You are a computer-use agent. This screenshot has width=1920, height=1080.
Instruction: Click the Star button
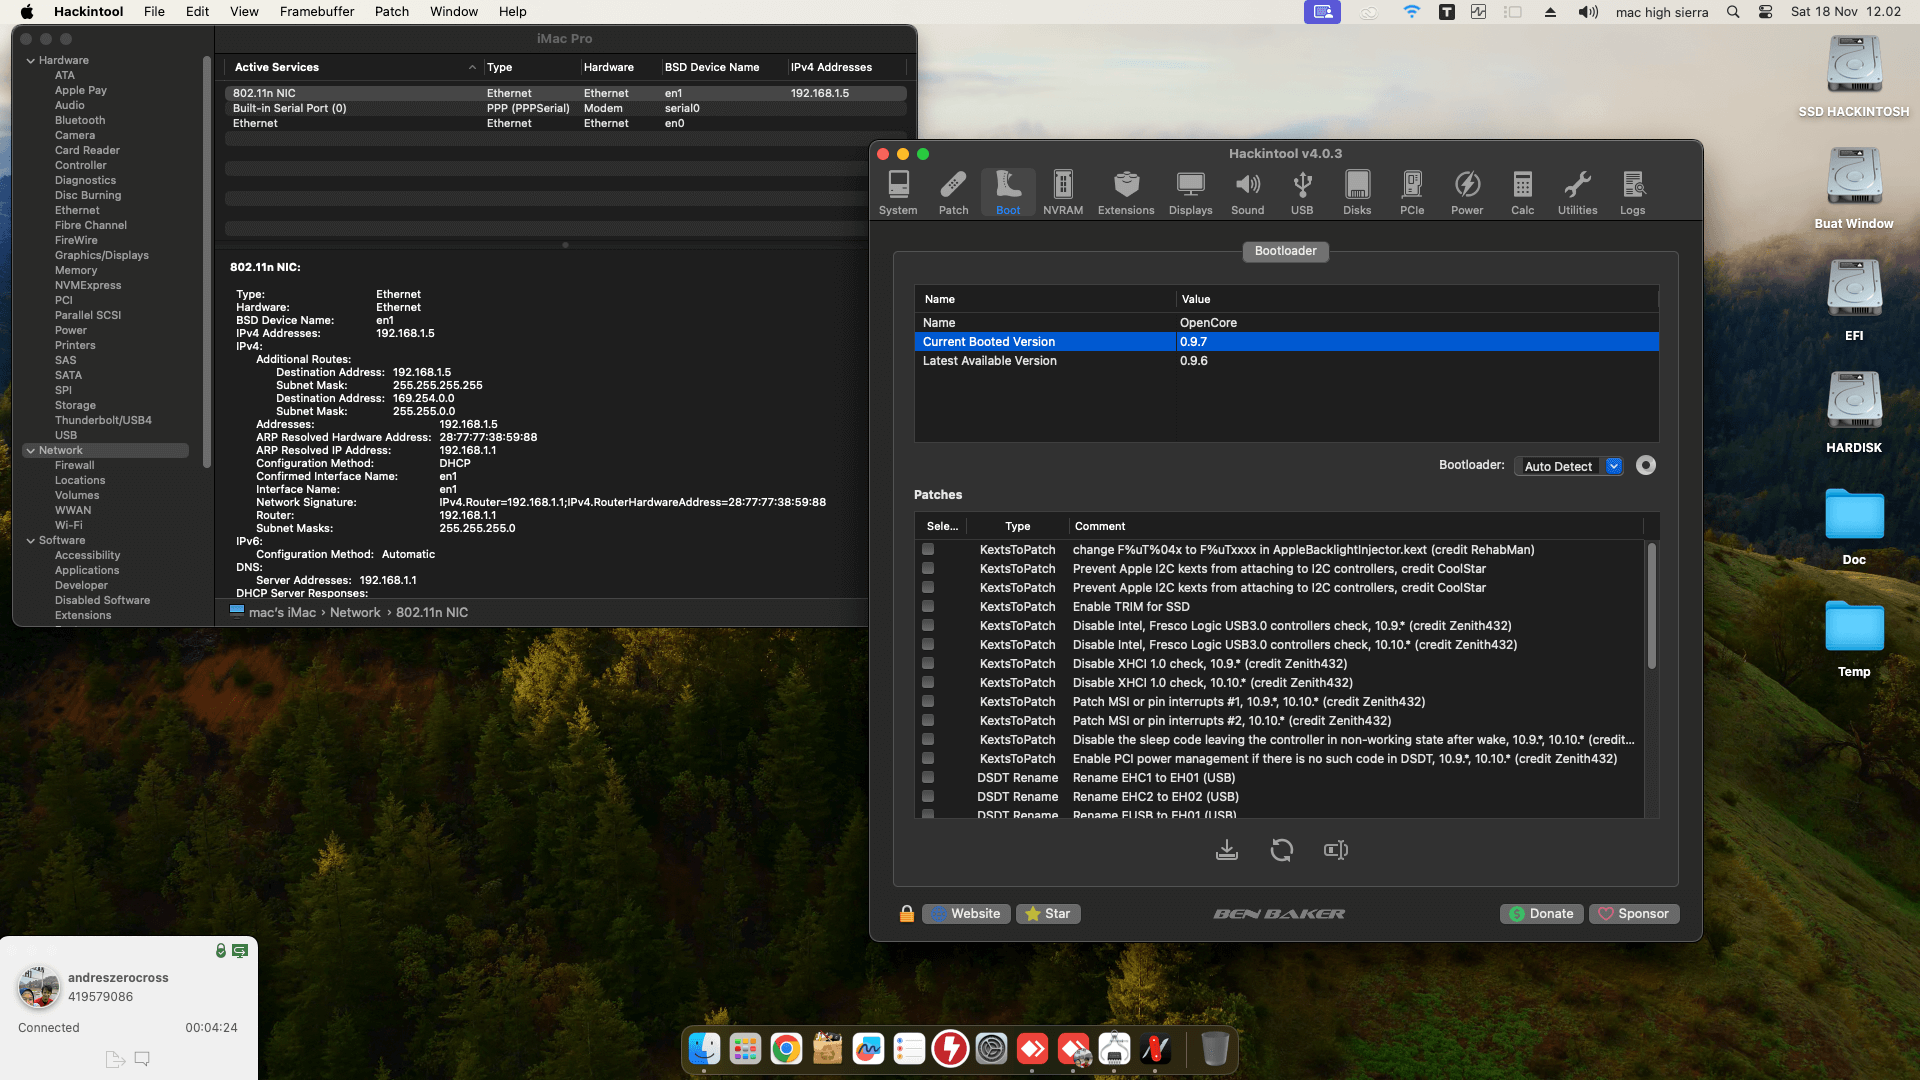[1048, 914]
